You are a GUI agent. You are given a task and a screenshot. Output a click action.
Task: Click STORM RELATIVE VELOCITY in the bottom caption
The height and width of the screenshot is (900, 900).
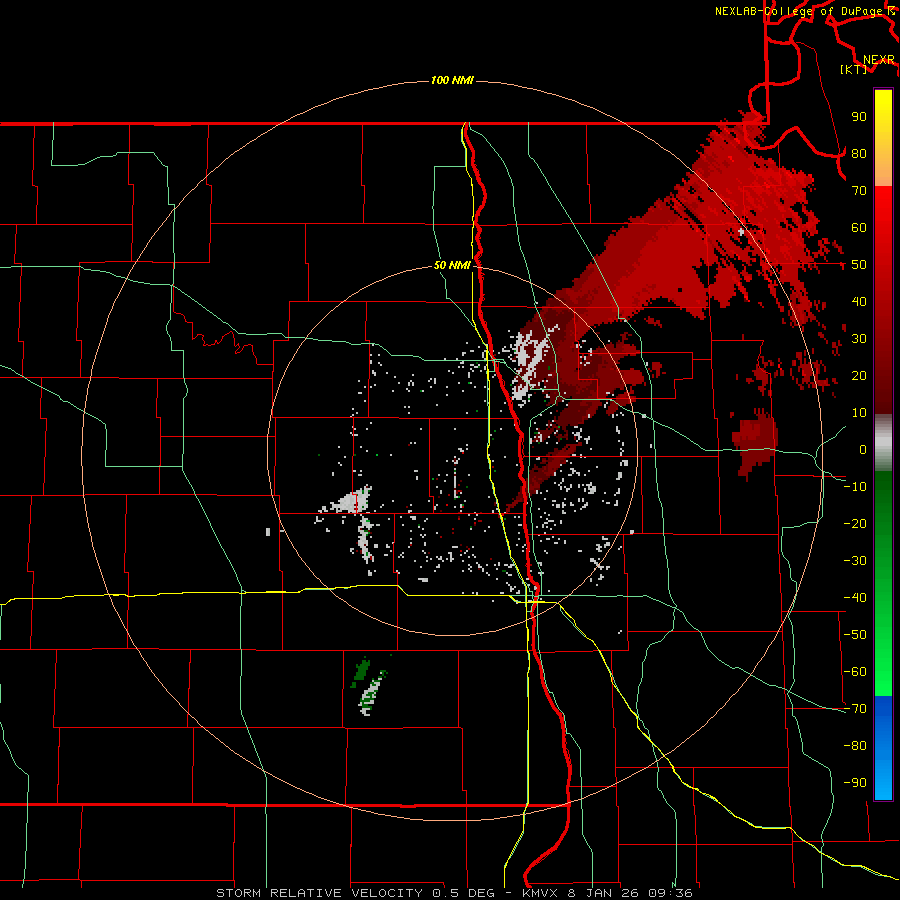point(319,893)
